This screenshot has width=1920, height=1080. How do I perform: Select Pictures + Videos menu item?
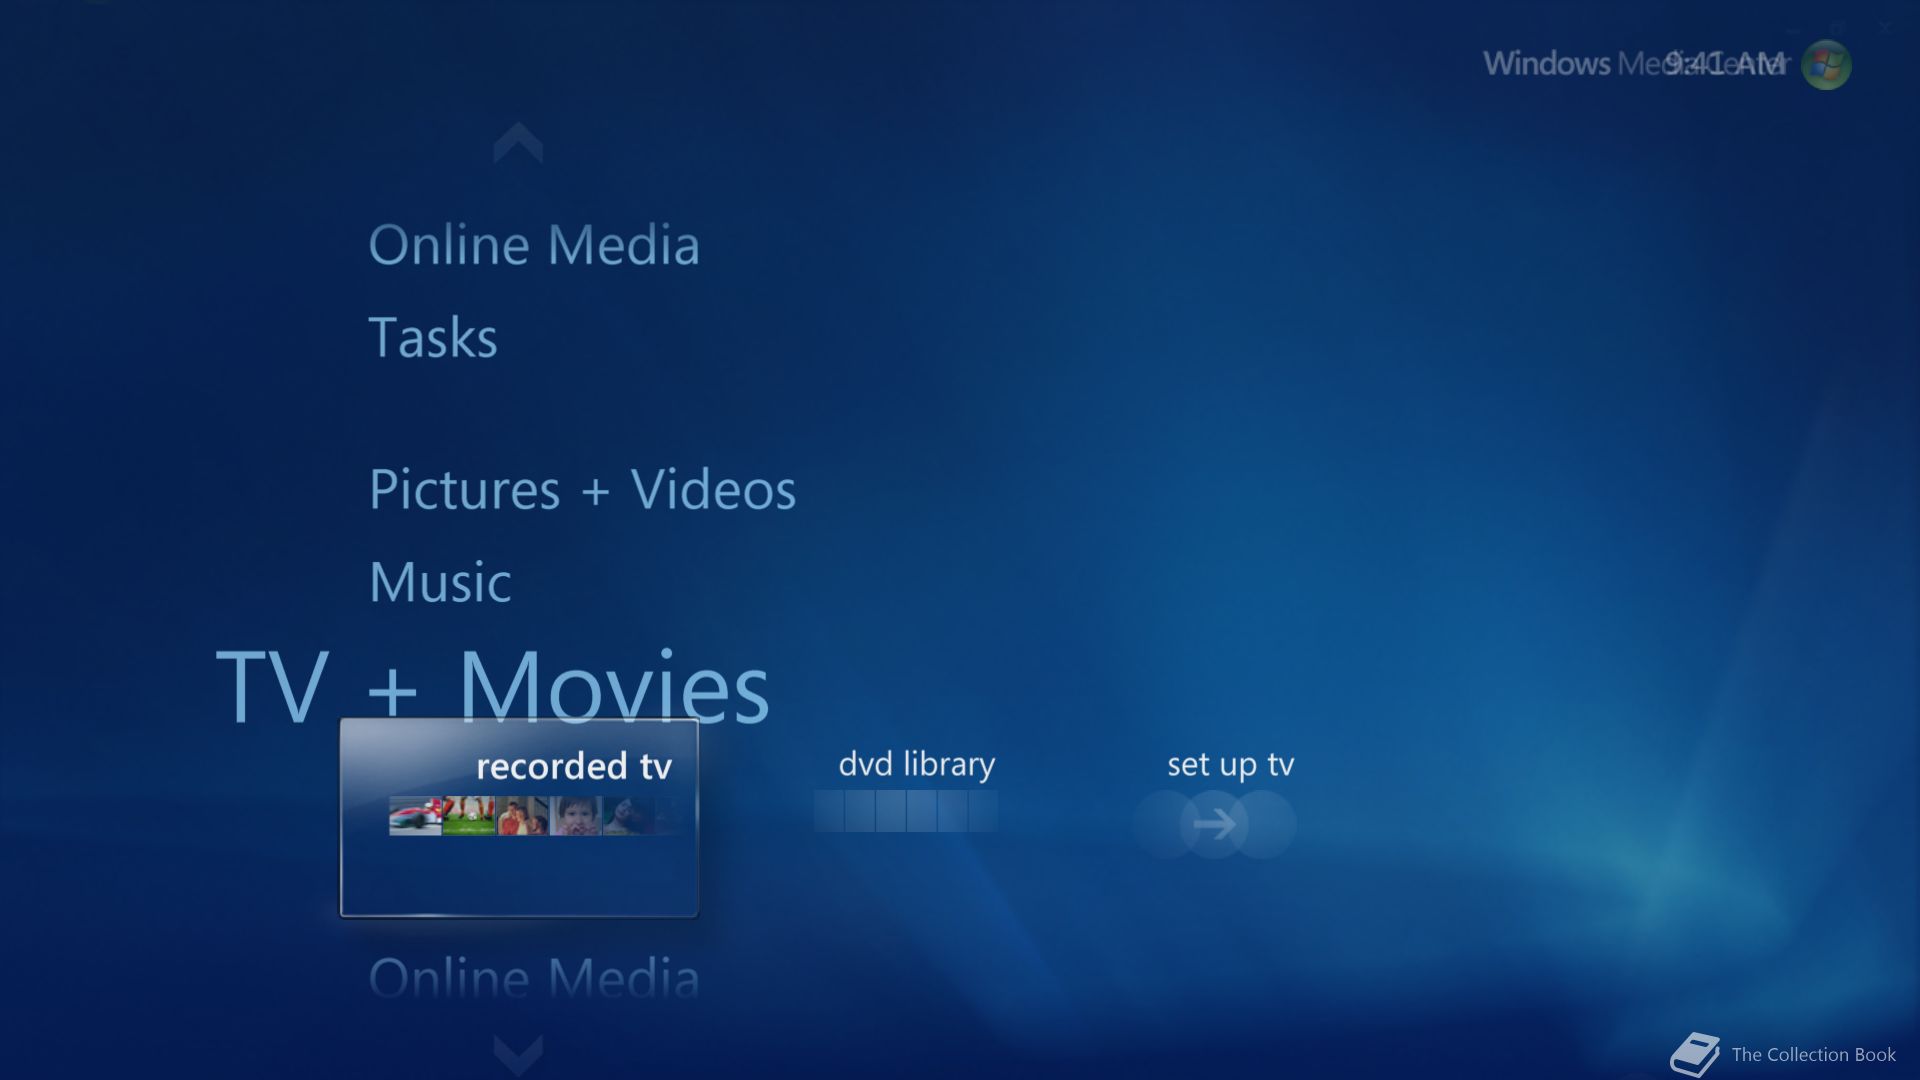[582, 489]
